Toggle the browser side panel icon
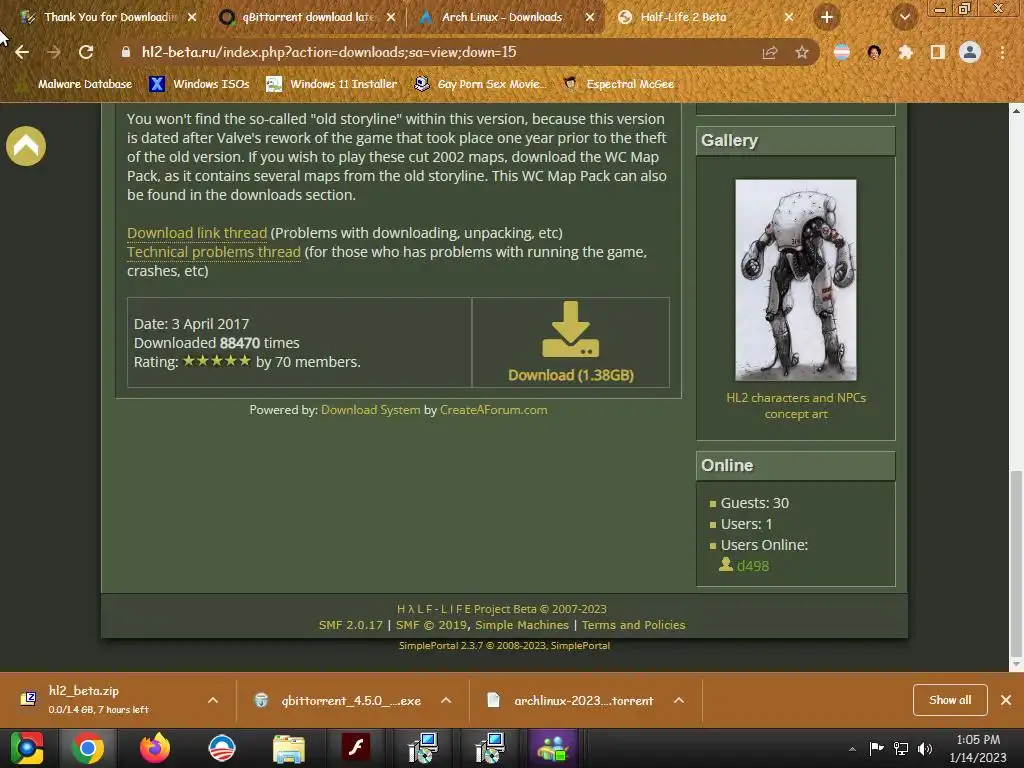The width and height of the screenshot is (1024, 768). [937, 52]
